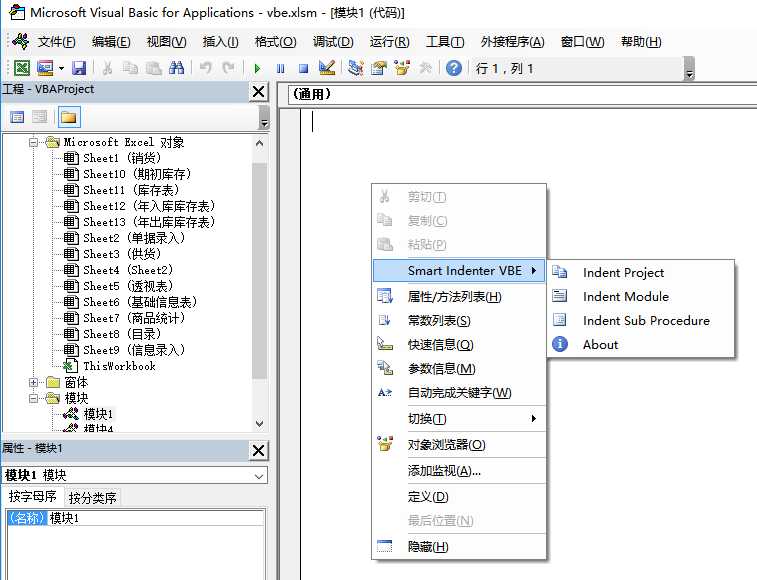Click the project tree scroll down arrow
The image size is (757, 580).
tap(259, 424)
